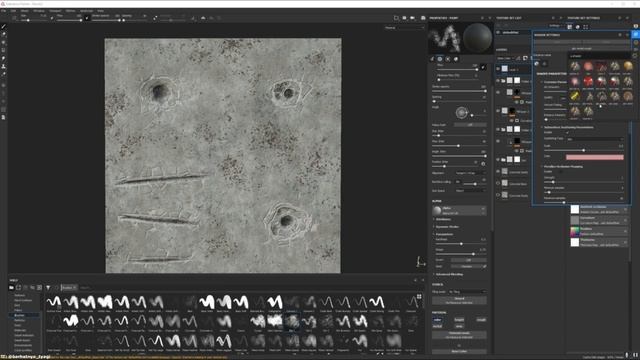Select the Smudge tool
The height and width of the screenshot is (360, 640).
tap(4, 58)
